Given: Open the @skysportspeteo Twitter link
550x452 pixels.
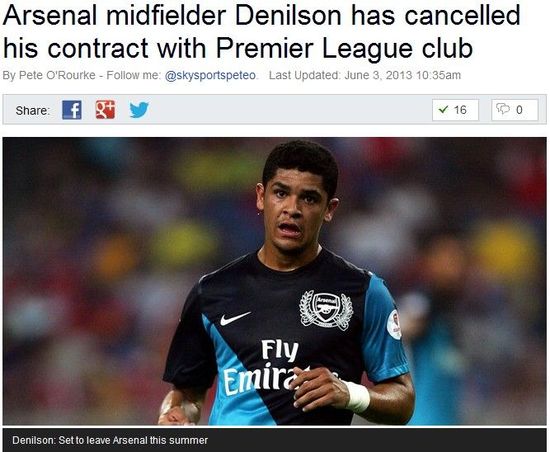Looking at the screenshot, I should click(x=210, y=75).
